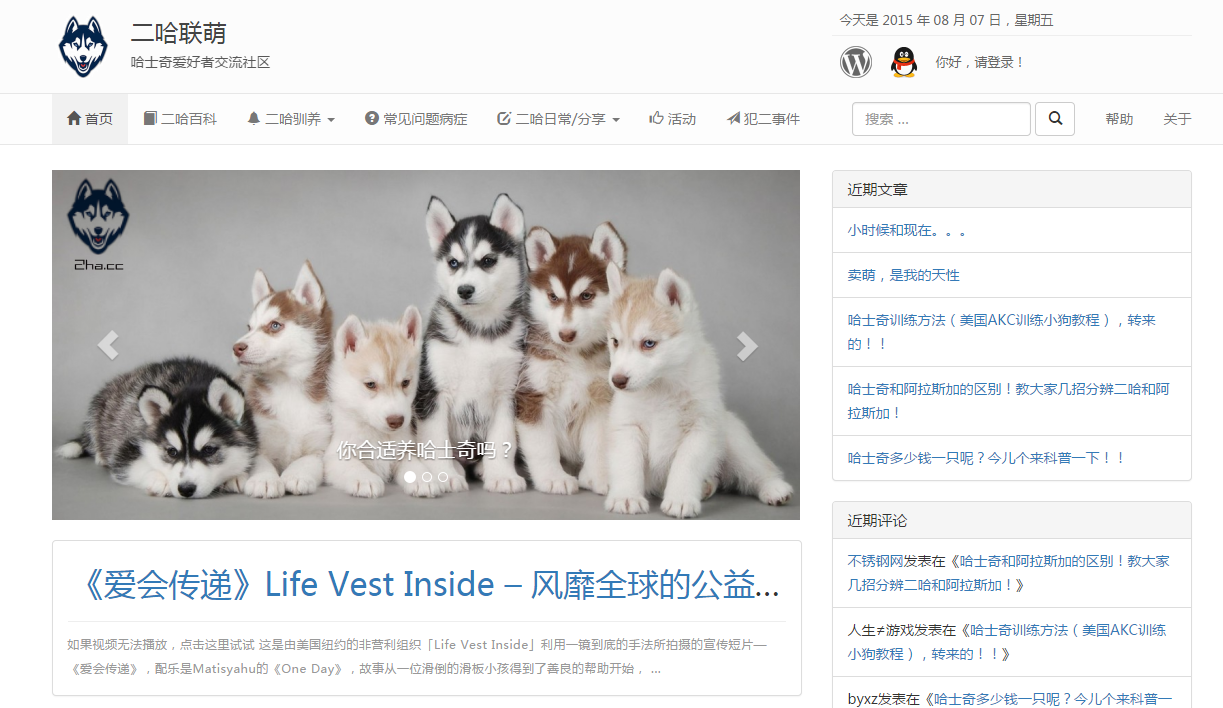
Task: Select the first carousel indicator dot
Action: point(410,477)
